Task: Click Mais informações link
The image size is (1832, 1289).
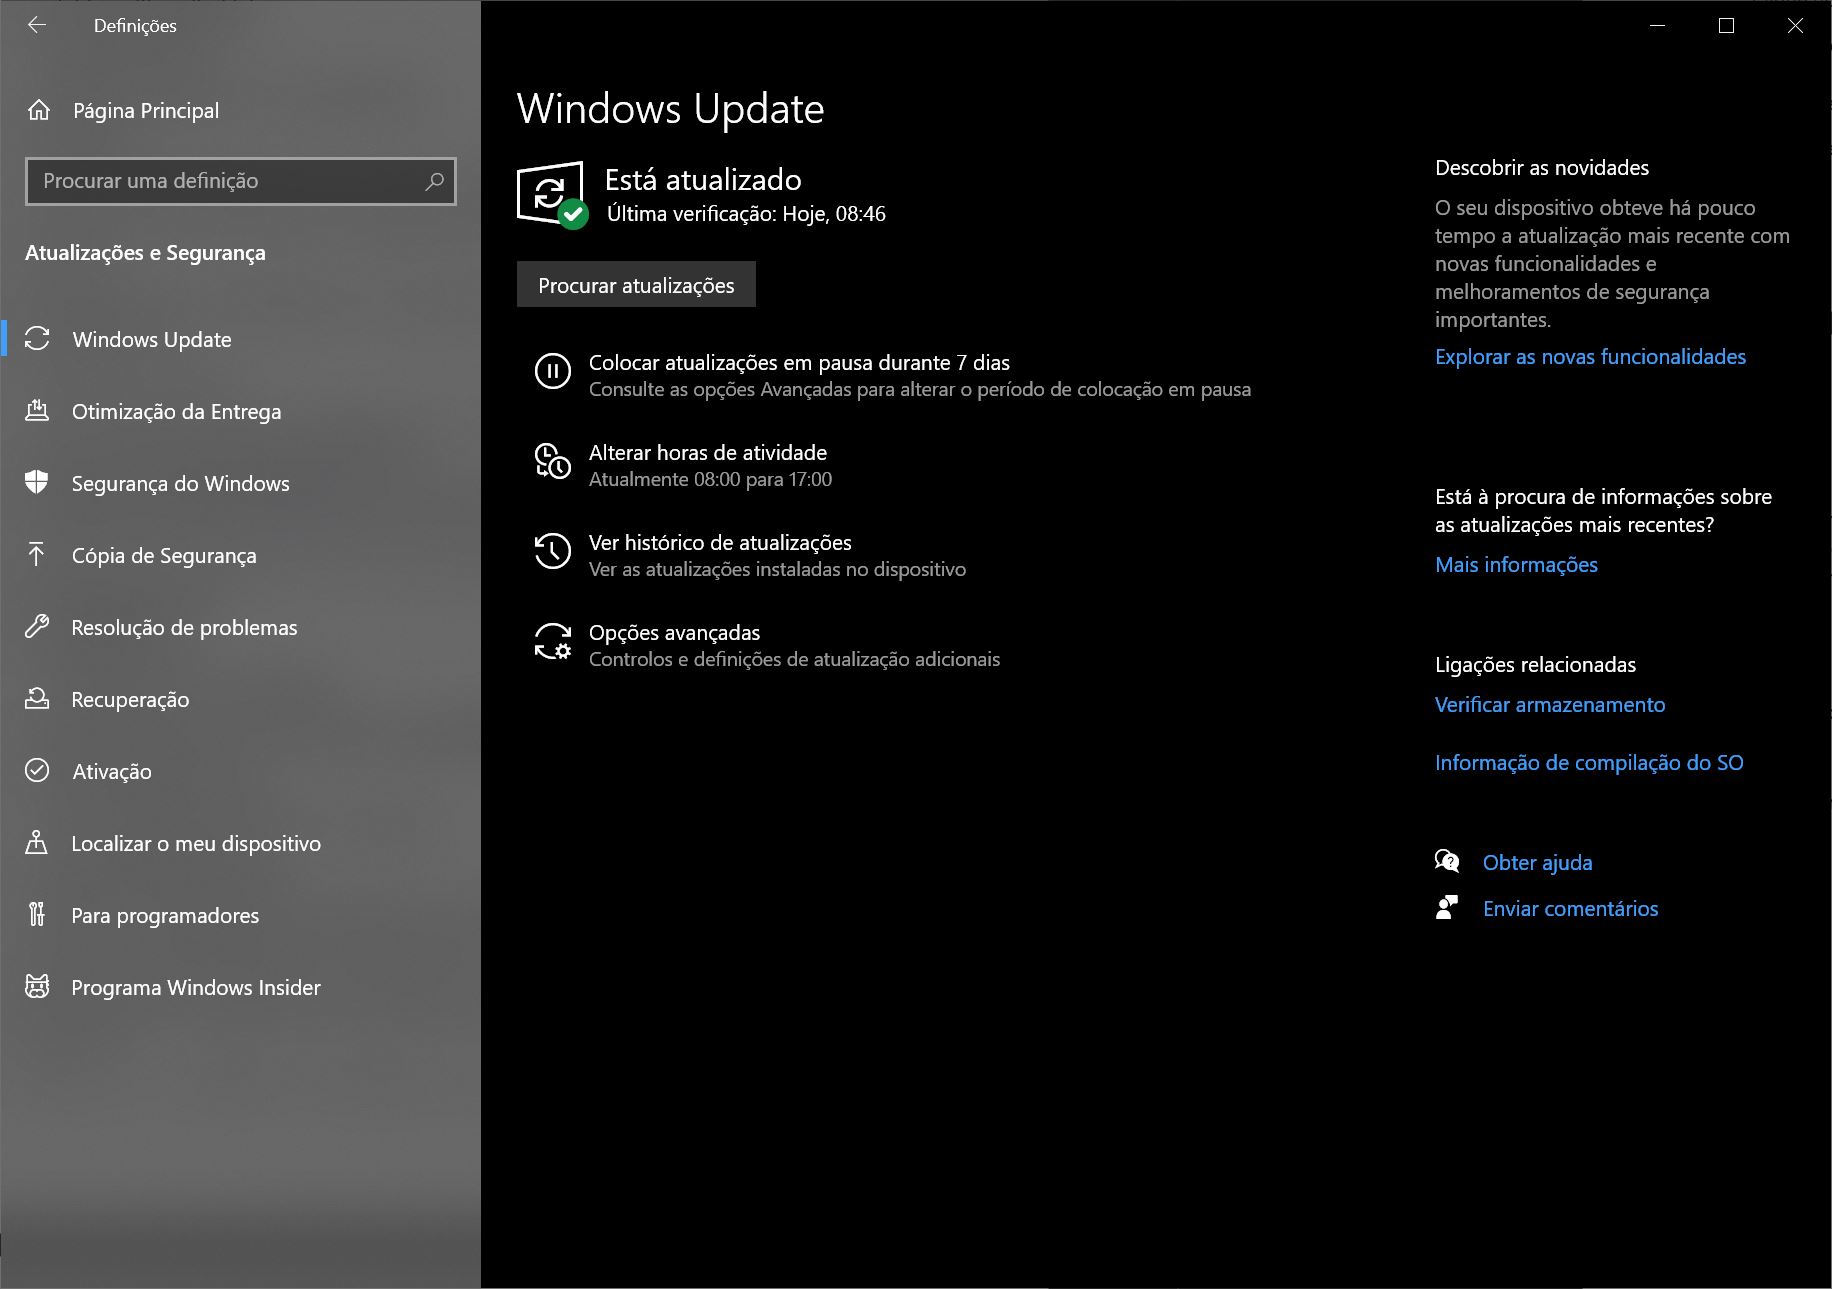Action: coord(1516,565)
